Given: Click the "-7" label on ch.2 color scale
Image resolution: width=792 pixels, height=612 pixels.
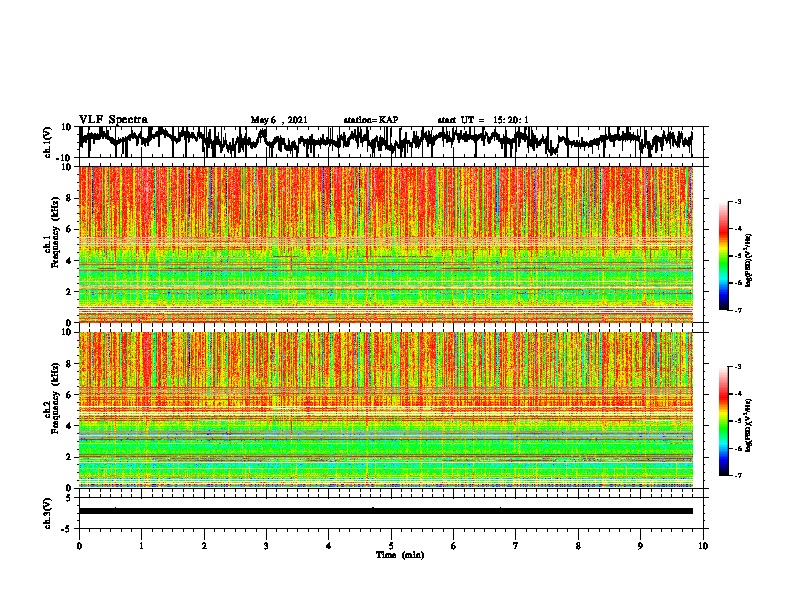Looking at the screenshot, I should coord(738,475).
